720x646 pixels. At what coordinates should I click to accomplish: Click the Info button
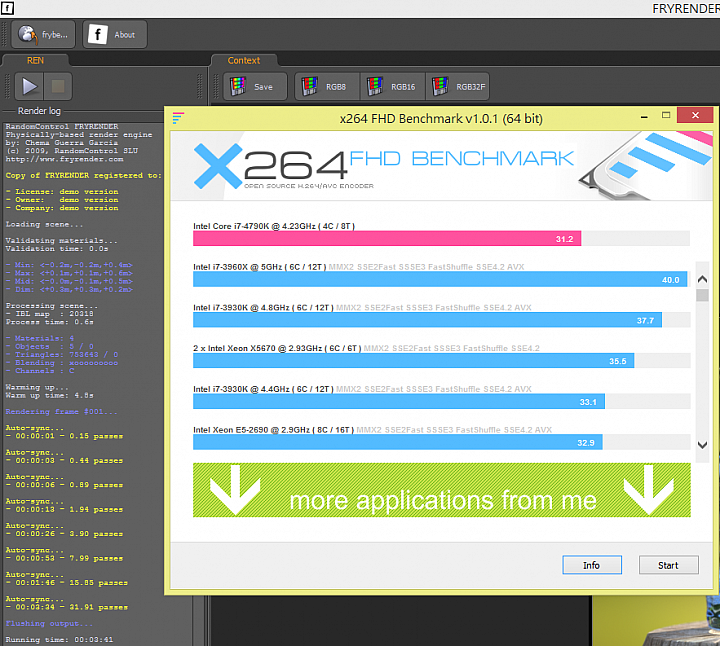591,565
